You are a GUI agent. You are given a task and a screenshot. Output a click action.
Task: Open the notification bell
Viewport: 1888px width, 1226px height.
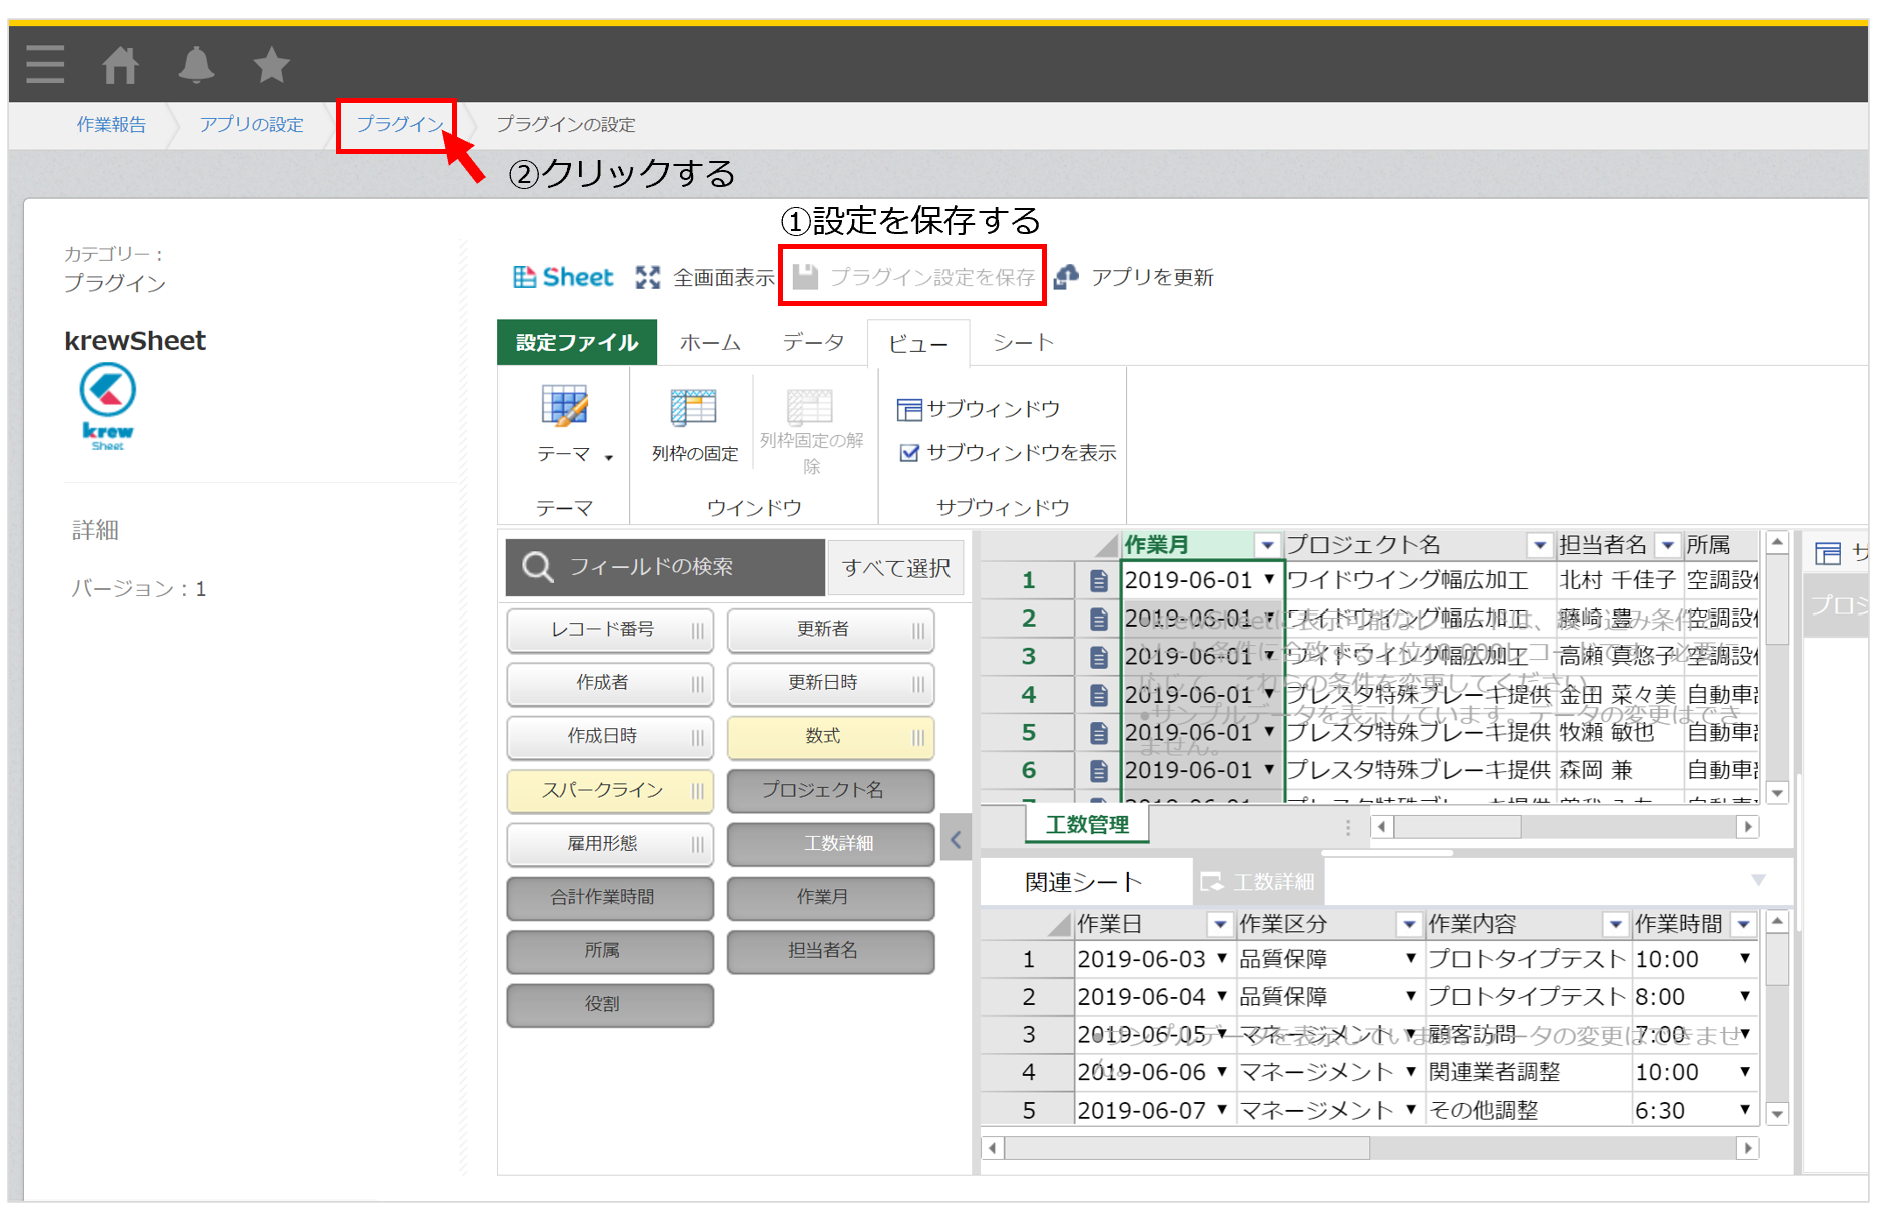pyautogui.click(x=196, y=64)
